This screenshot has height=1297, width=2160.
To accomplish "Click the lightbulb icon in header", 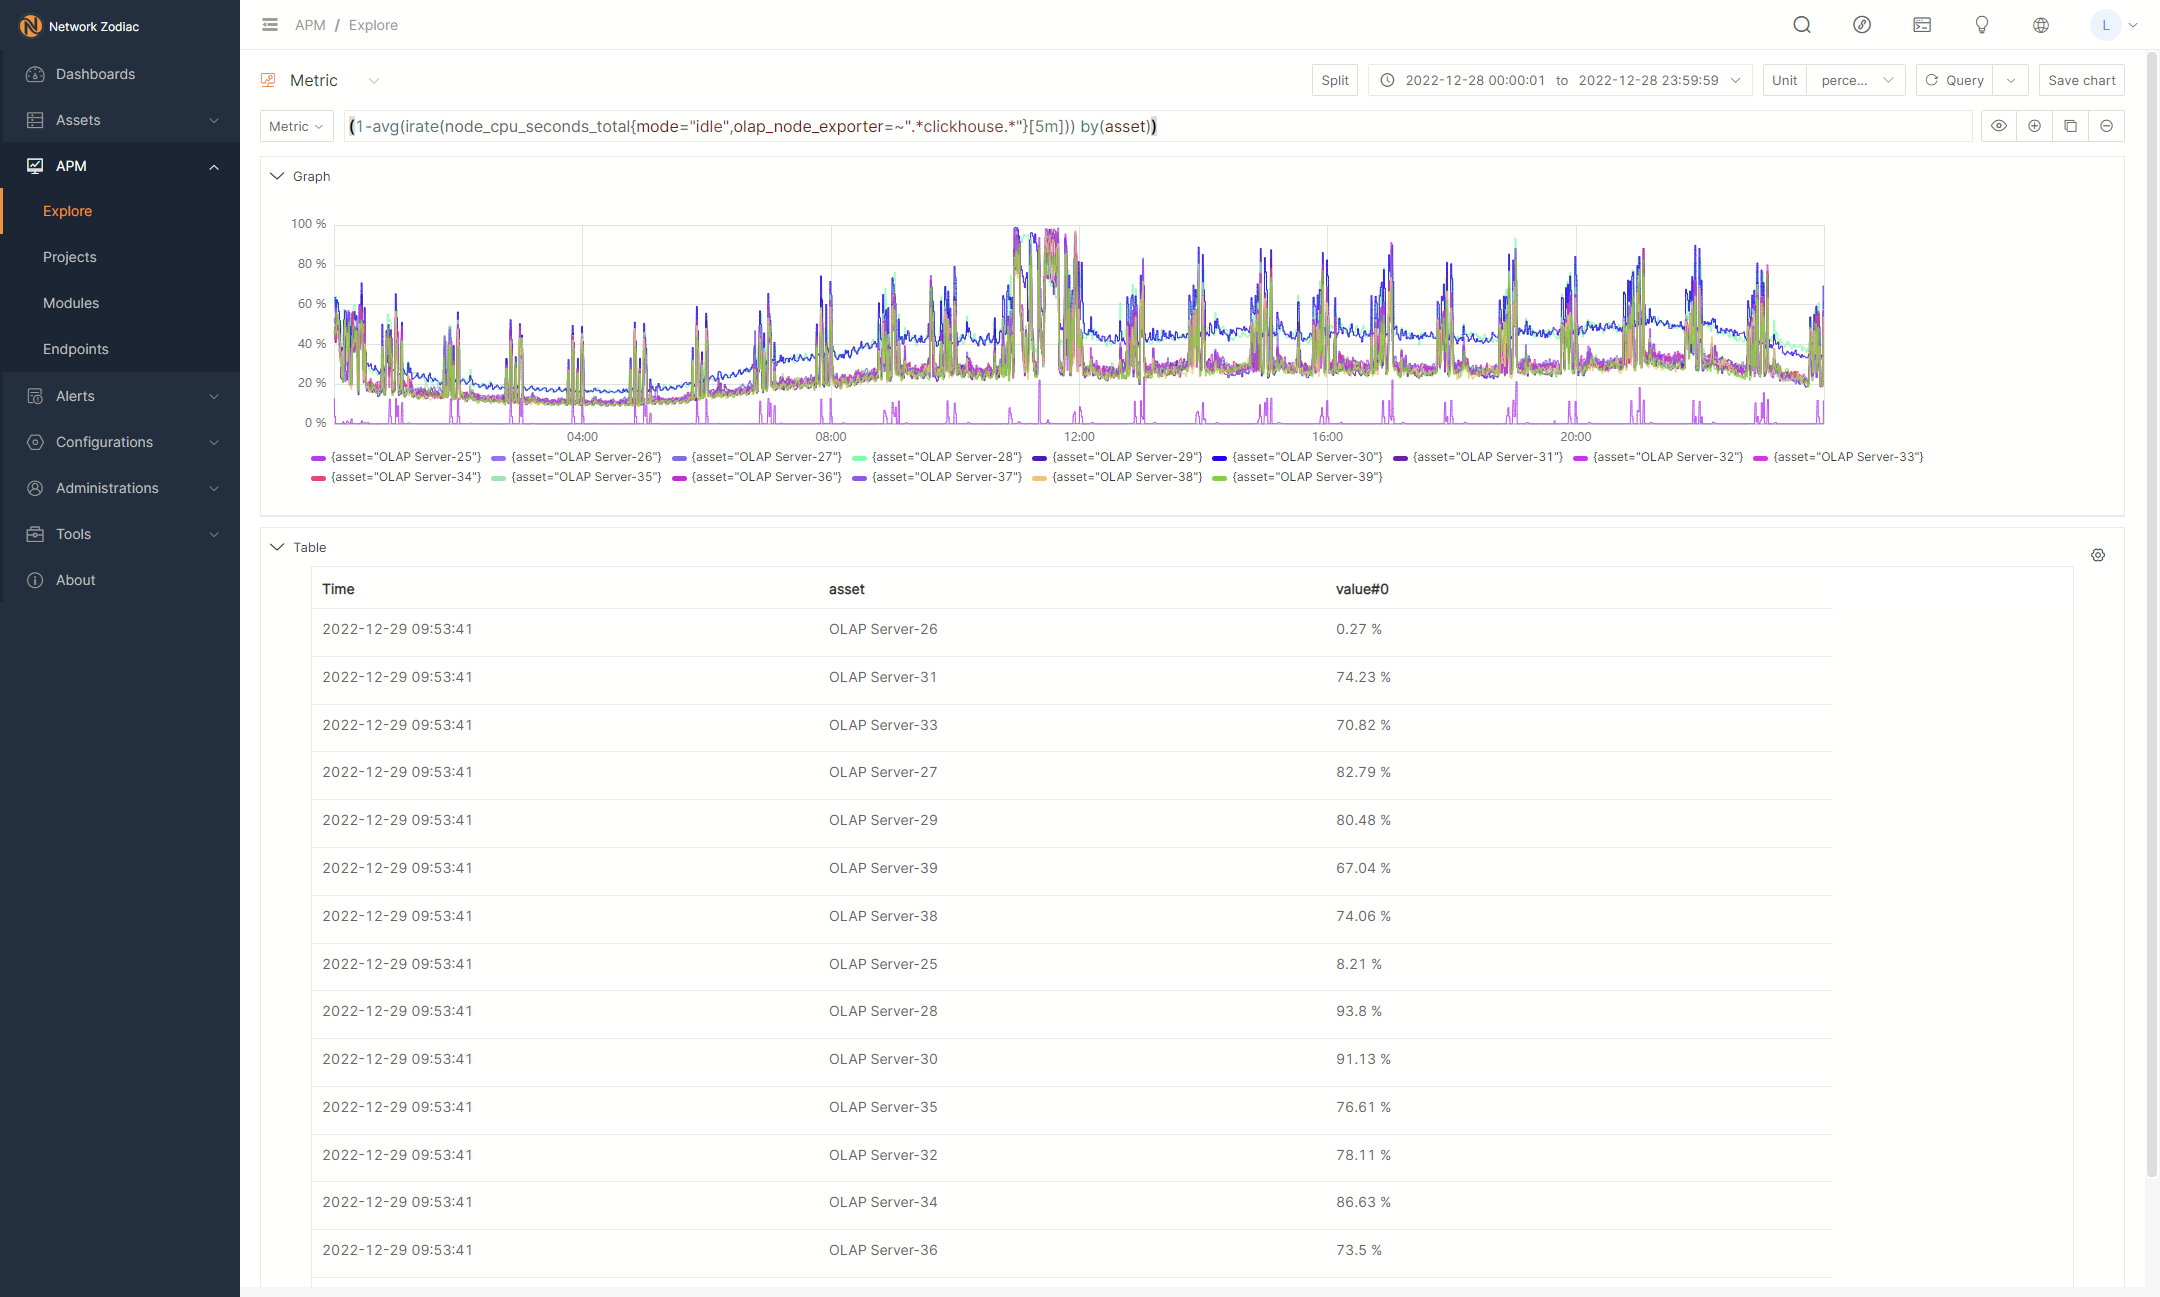I will coord(1981,25).
